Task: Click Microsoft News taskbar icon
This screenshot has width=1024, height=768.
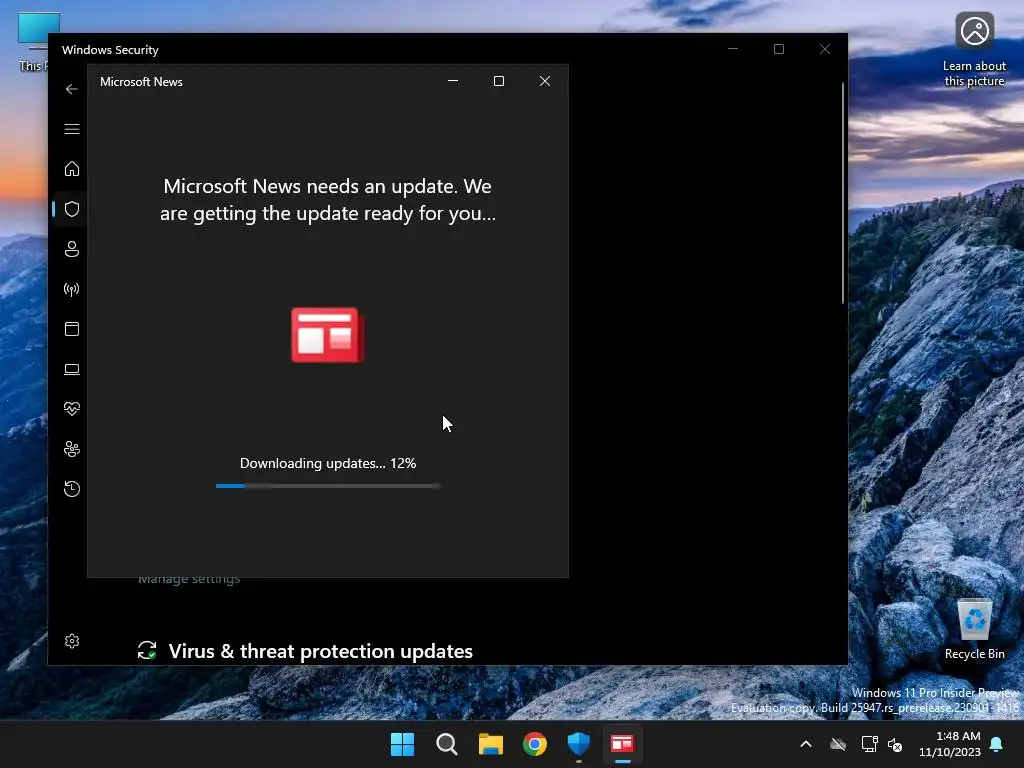Action: coord(622,744)
